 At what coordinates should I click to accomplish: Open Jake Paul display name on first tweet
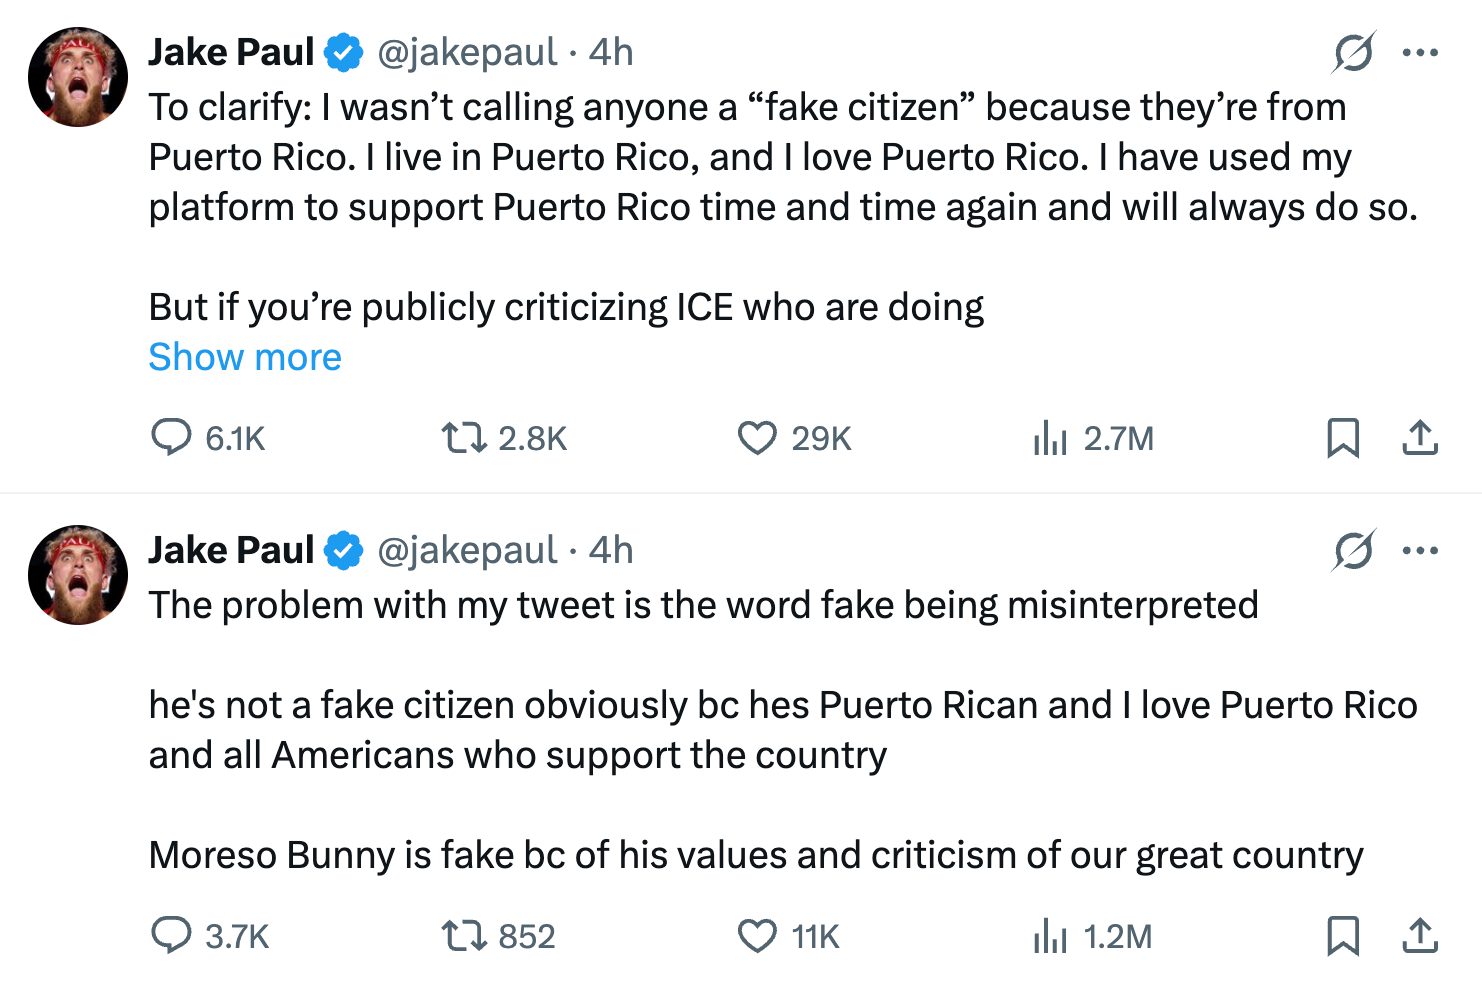click(x=231, y=52)
